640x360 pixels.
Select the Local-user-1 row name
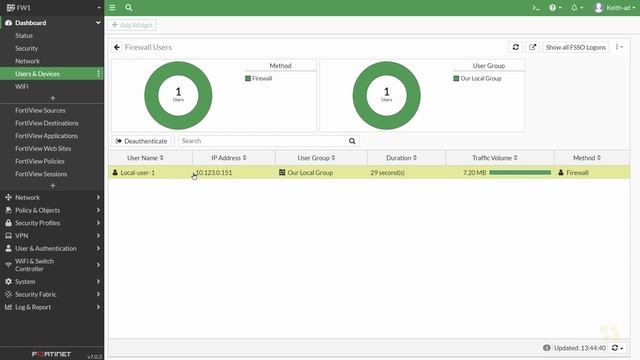pos(138,173)
